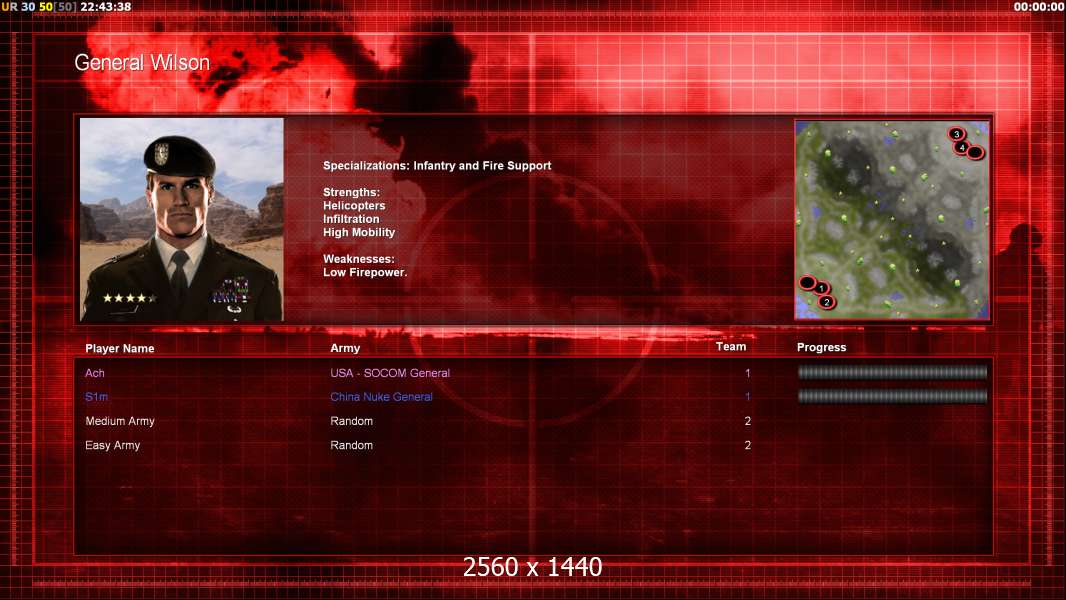Click the "Progress" column header

[821, 347]
